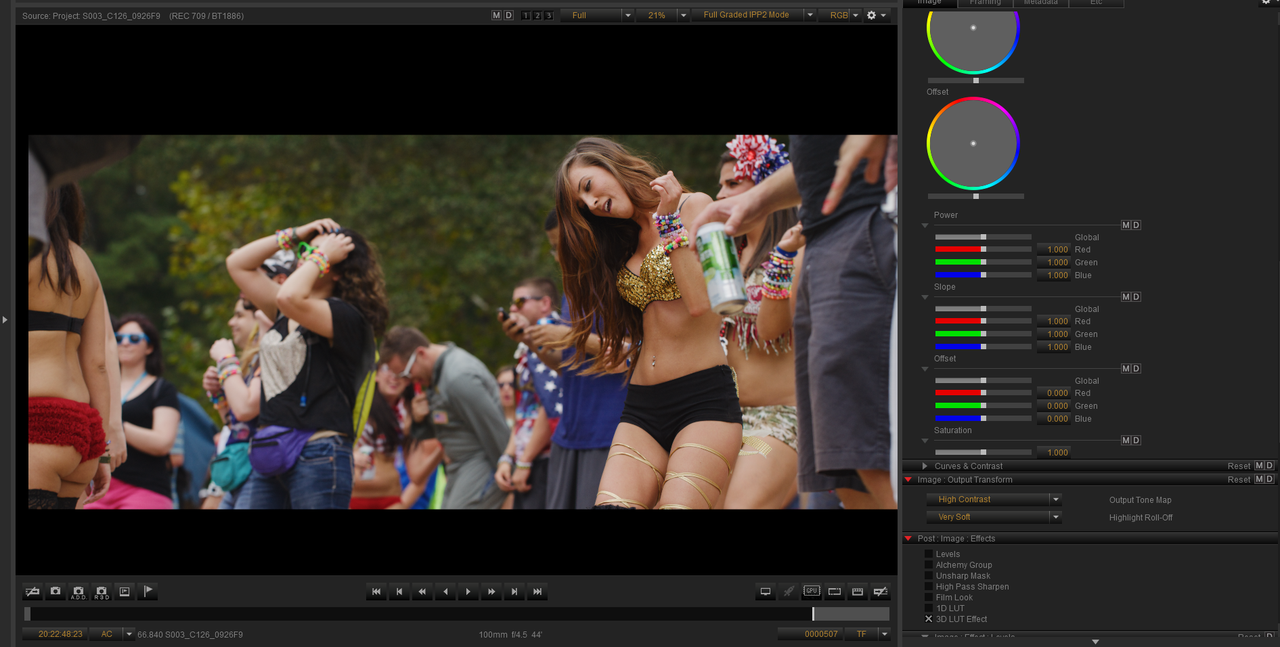The height and width of the screenshot is (647, 1280).
Task: Open the RGB channel dropdown
Action: click(840, 15)
